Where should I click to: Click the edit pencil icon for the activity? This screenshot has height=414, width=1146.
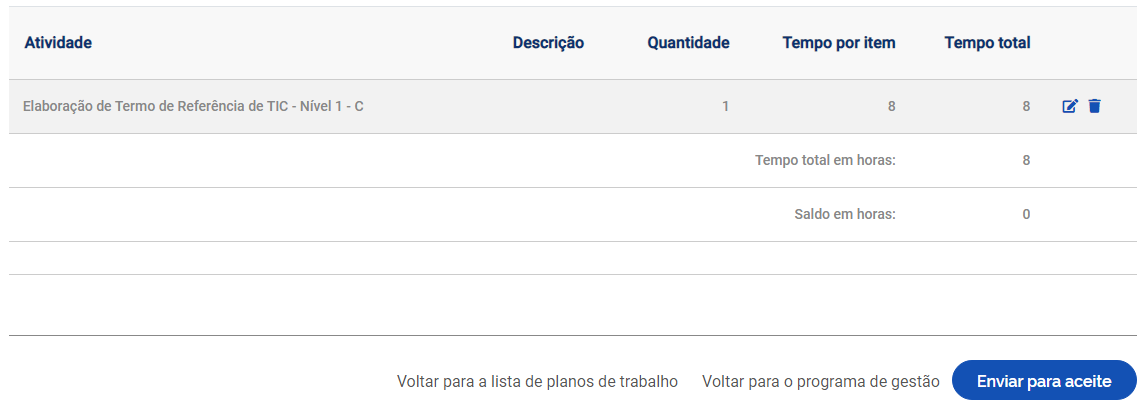pos(1070,106)
